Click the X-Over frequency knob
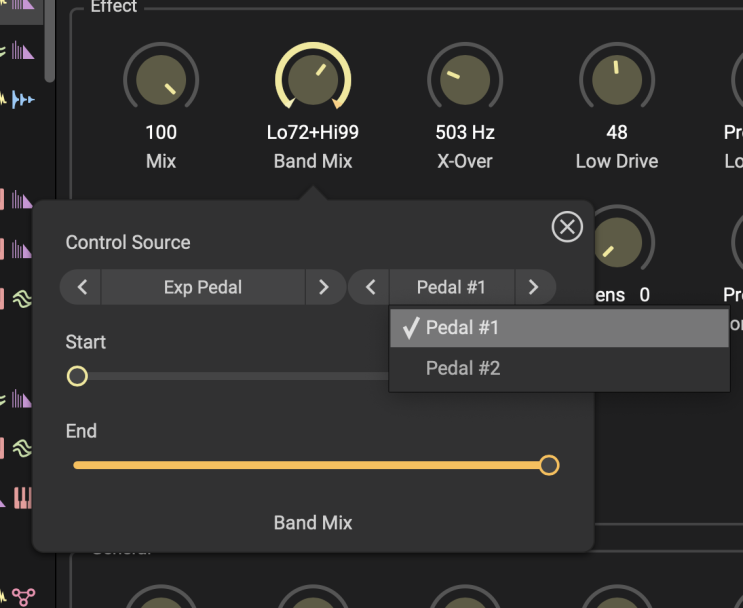The image size is (743, 608). (465, 80)
